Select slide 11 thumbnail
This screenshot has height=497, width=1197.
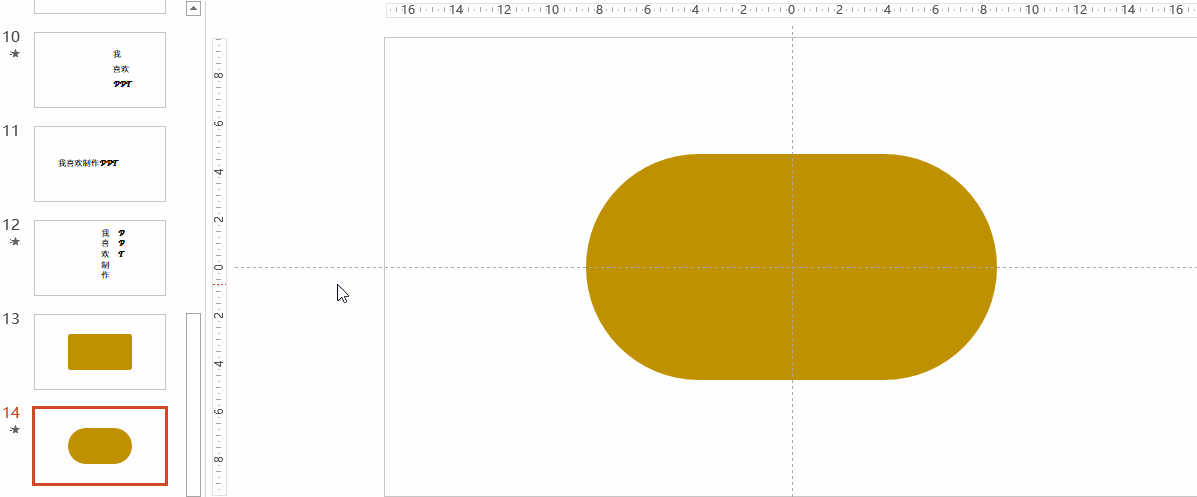tap(100, 163)
